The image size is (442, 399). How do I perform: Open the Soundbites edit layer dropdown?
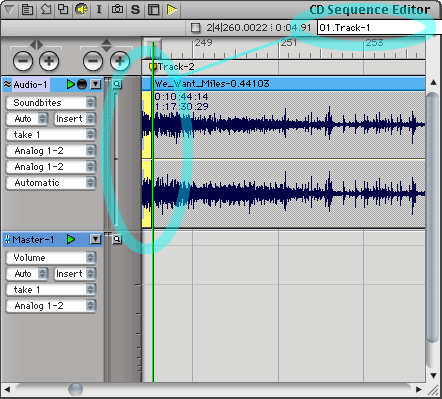(x=51, y=103)
